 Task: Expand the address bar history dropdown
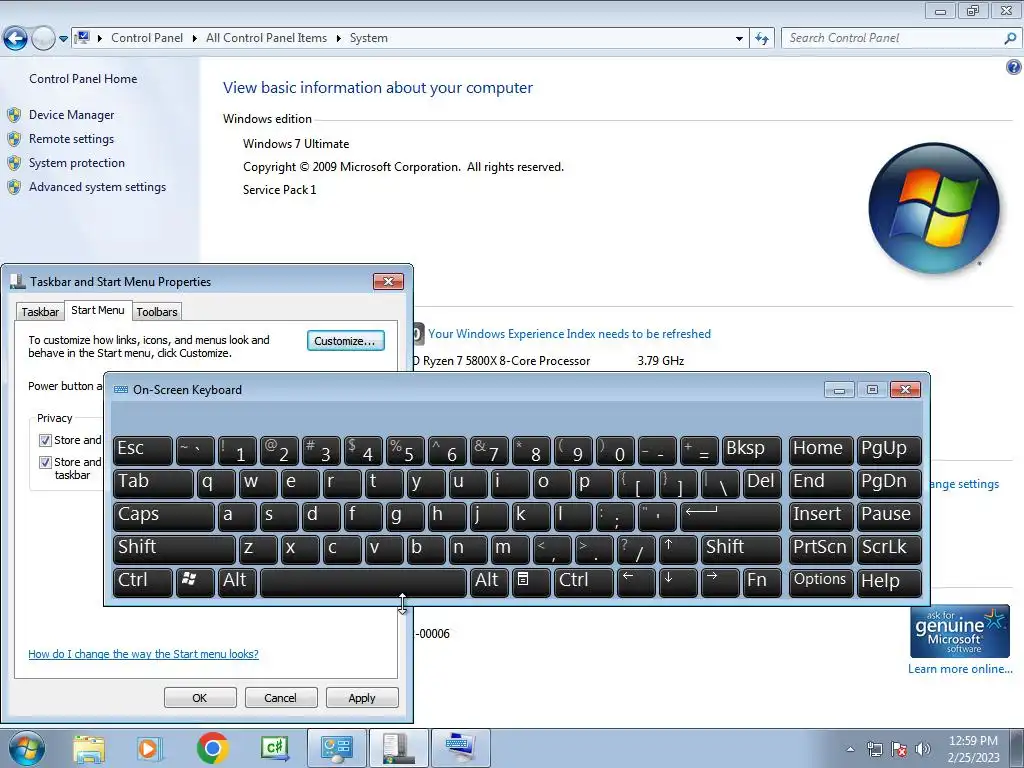click(739, 39)
